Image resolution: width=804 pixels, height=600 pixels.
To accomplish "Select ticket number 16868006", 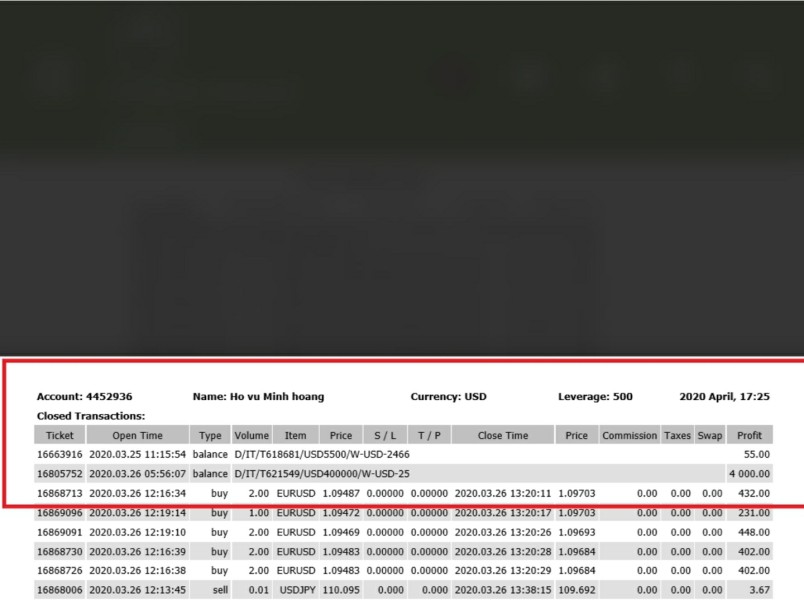I will [x=59, y=590].
